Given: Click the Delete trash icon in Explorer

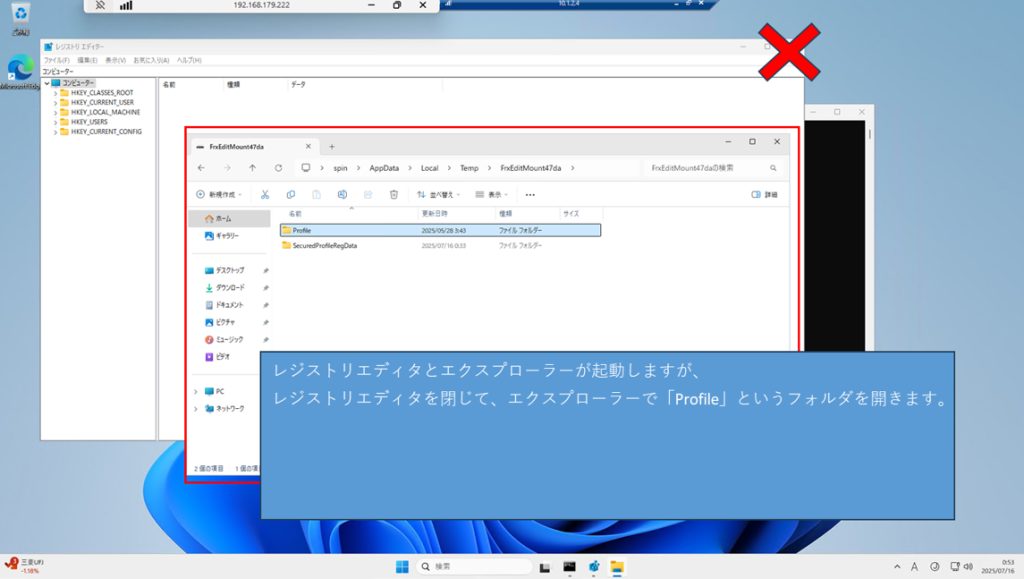Looking at the screenshot, I should [394, 195].
